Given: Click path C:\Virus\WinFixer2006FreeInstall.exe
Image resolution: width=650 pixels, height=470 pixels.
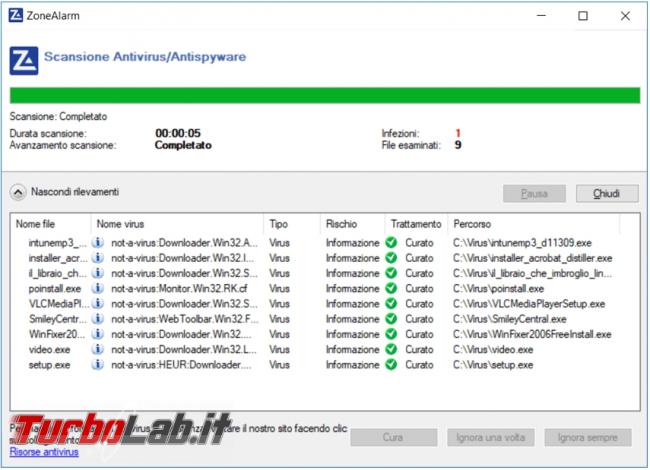Looking at the screenshot, I should 532,334.
